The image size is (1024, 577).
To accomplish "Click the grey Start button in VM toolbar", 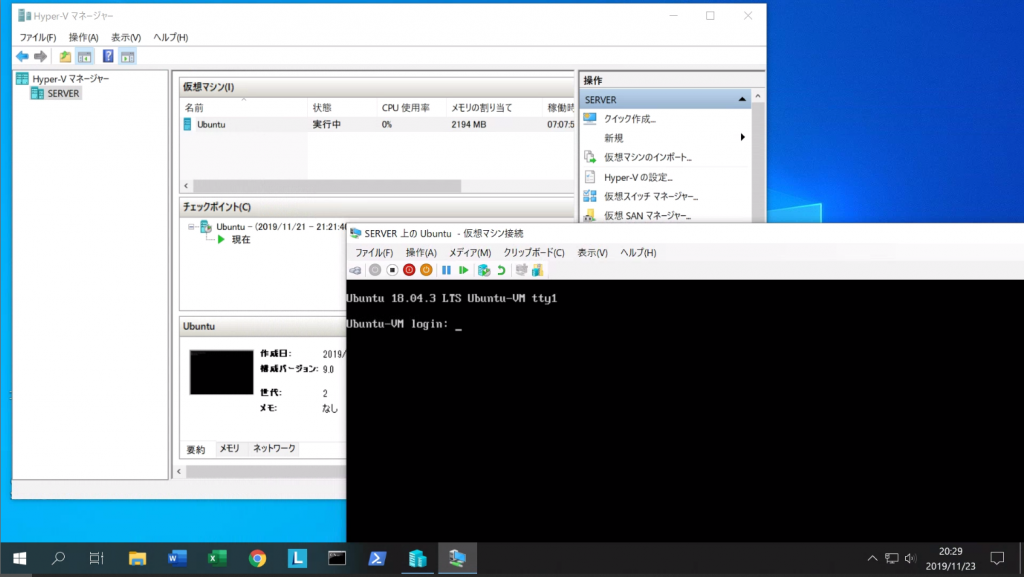I will (x=375, y=270).
